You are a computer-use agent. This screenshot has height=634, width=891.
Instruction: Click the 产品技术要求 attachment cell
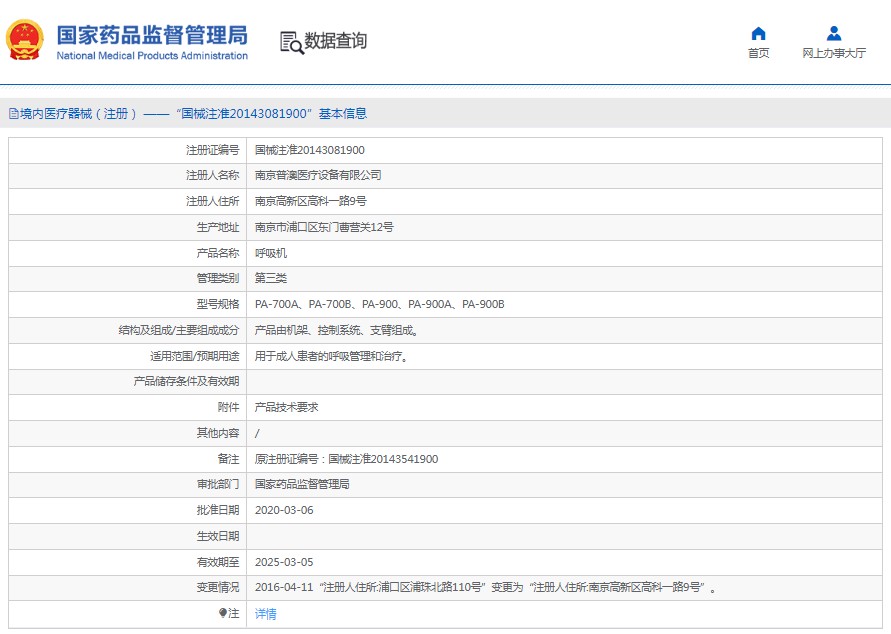[286, 407]
